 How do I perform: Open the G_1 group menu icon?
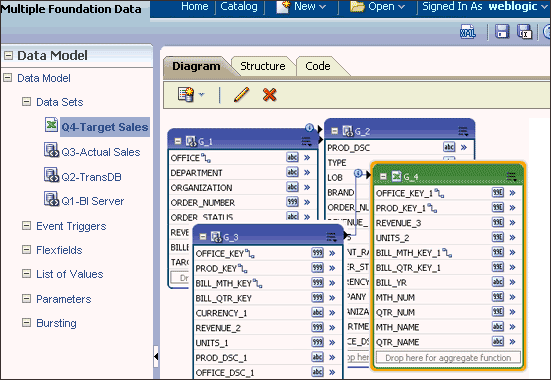[306, 141]
